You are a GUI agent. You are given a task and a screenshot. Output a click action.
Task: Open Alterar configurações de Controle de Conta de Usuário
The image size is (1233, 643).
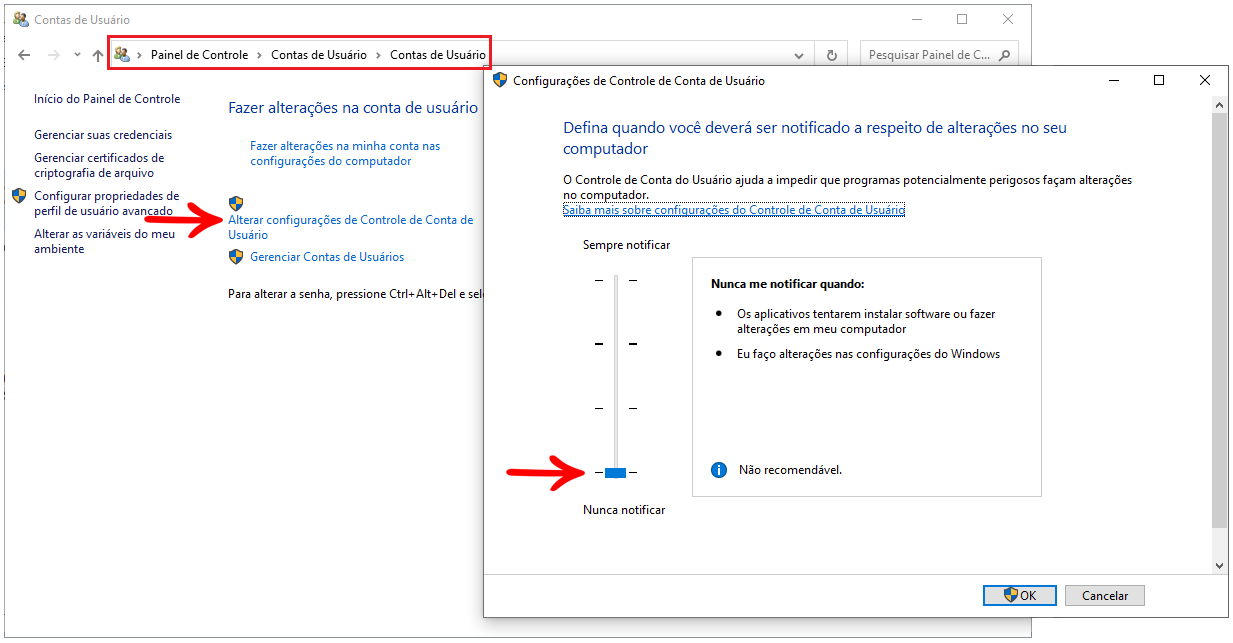click(351, 227)
